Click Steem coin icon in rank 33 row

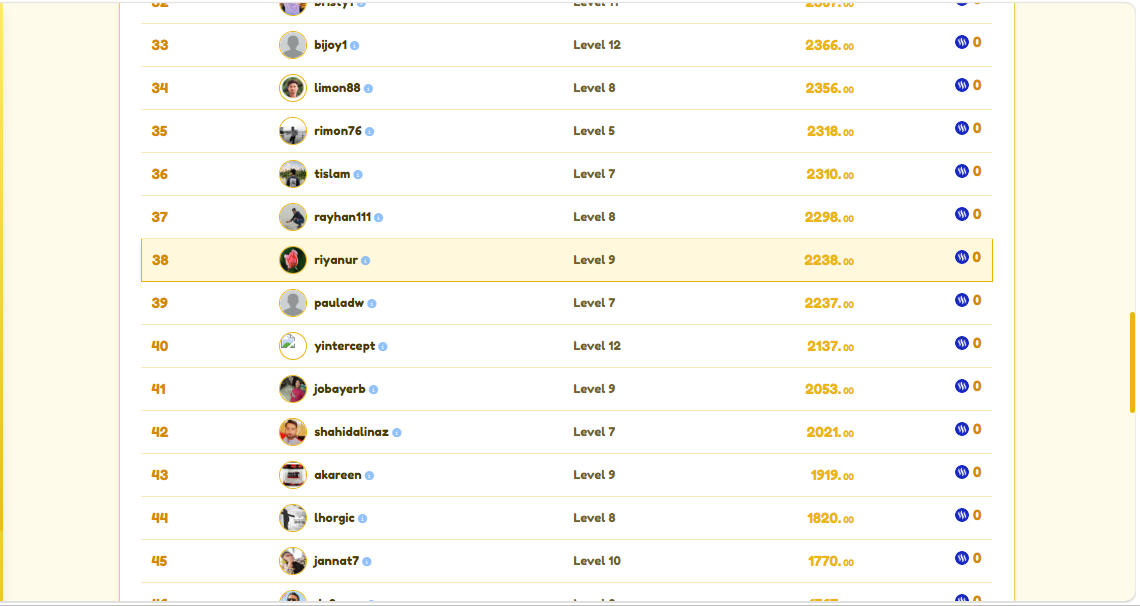tap(962, 42)
